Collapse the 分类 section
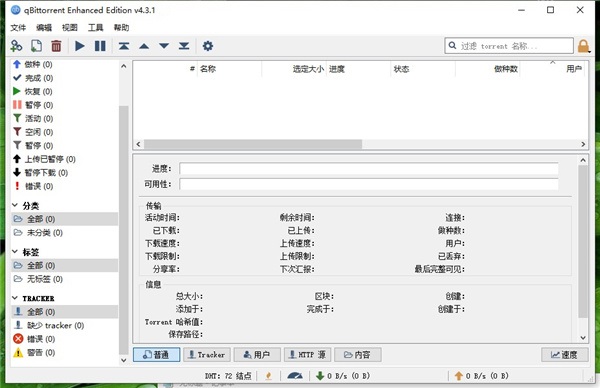This screenshot has height=388, width=600. pos(15,205)
